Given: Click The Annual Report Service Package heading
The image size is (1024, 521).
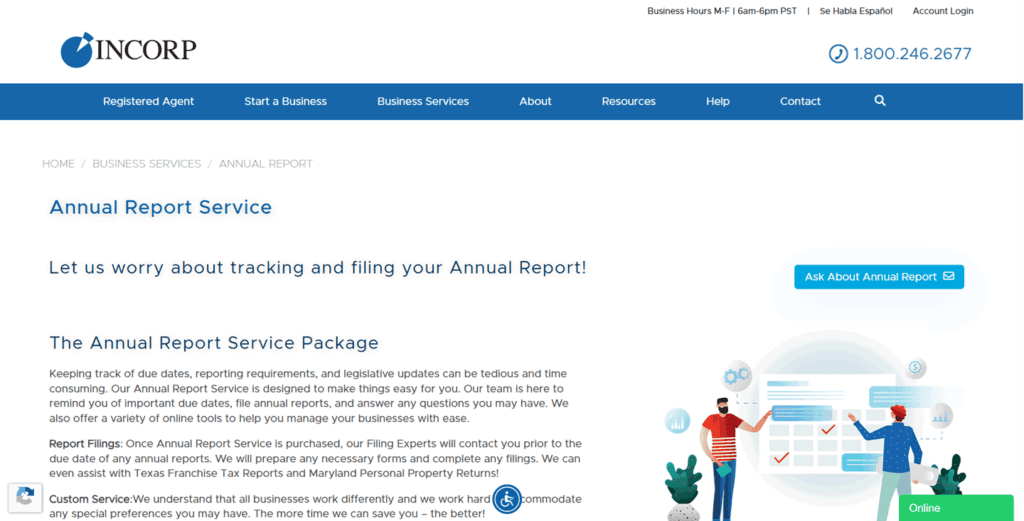Looking at the screenshot, I should pyautogui.click(x=214, y=343).
